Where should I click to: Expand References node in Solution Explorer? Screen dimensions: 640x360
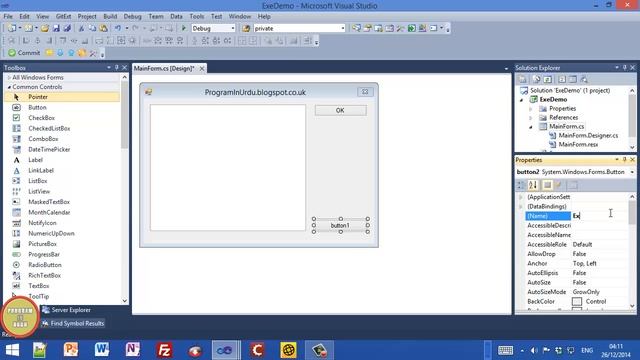[x=531, y=118]
